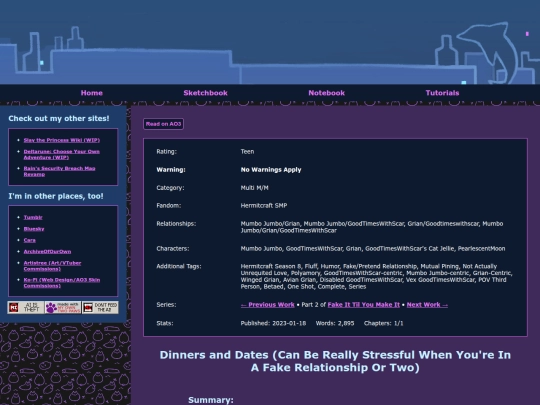This screenshot has width=540, height=405.
Task: Click the 'Summary:' heading
Action: tap(211, 400)
